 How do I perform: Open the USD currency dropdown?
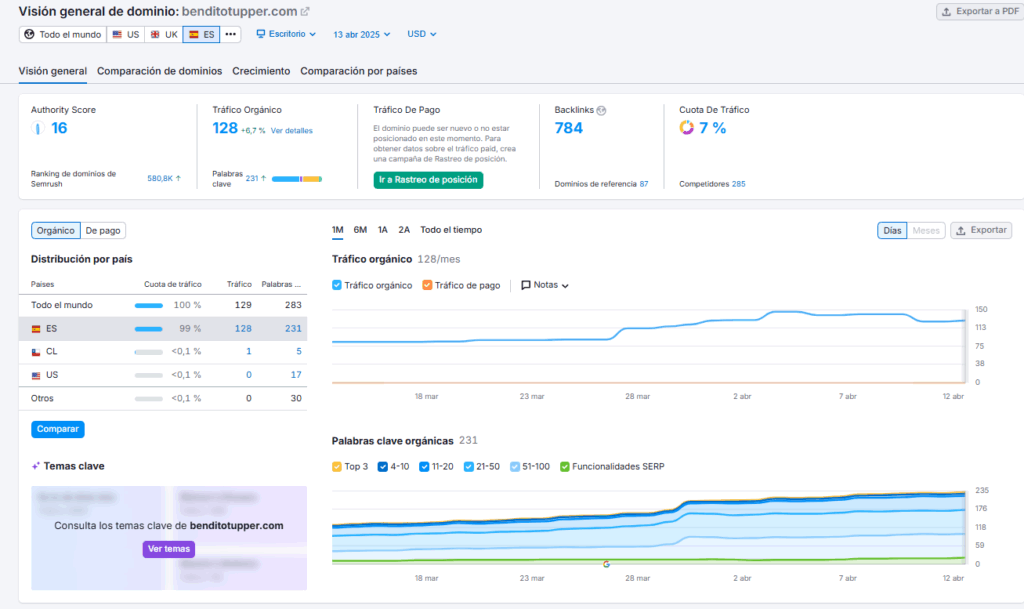(422, 34)
